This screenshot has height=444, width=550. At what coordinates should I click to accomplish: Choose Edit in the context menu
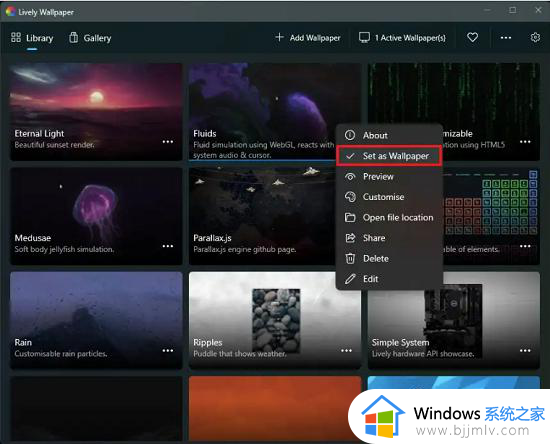[389, 279]
